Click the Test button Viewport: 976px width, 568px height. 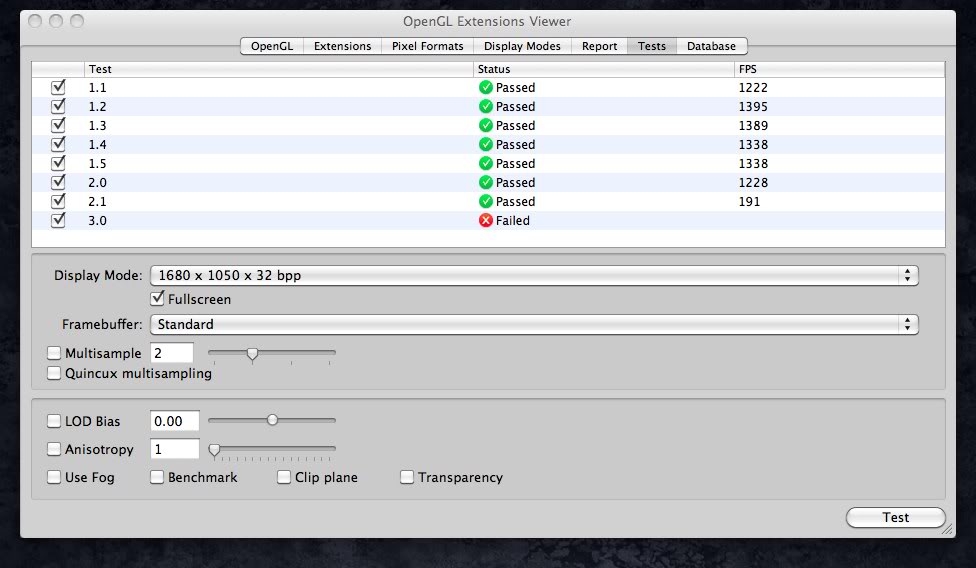coord(896,518)
